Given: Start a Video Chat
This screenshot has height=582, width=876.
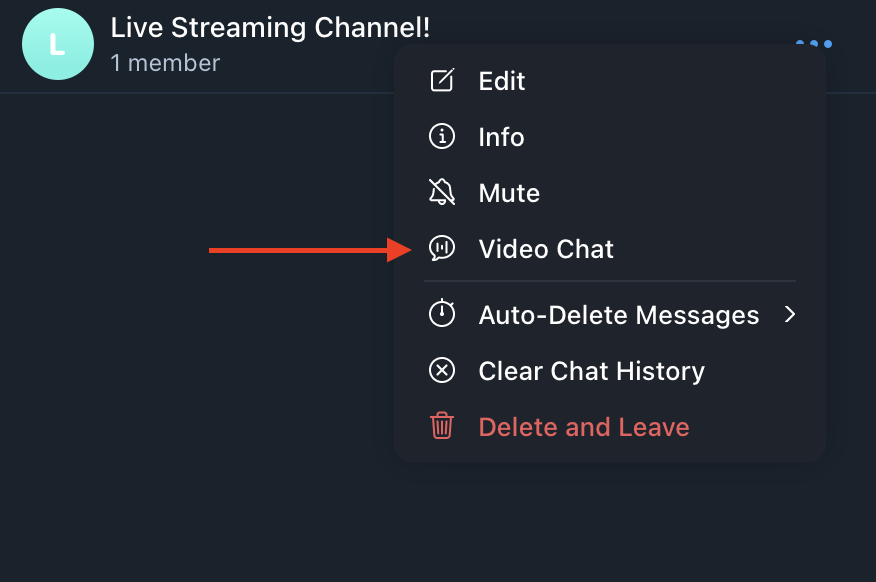Looking at the screenshot, I should click(546, 249).
